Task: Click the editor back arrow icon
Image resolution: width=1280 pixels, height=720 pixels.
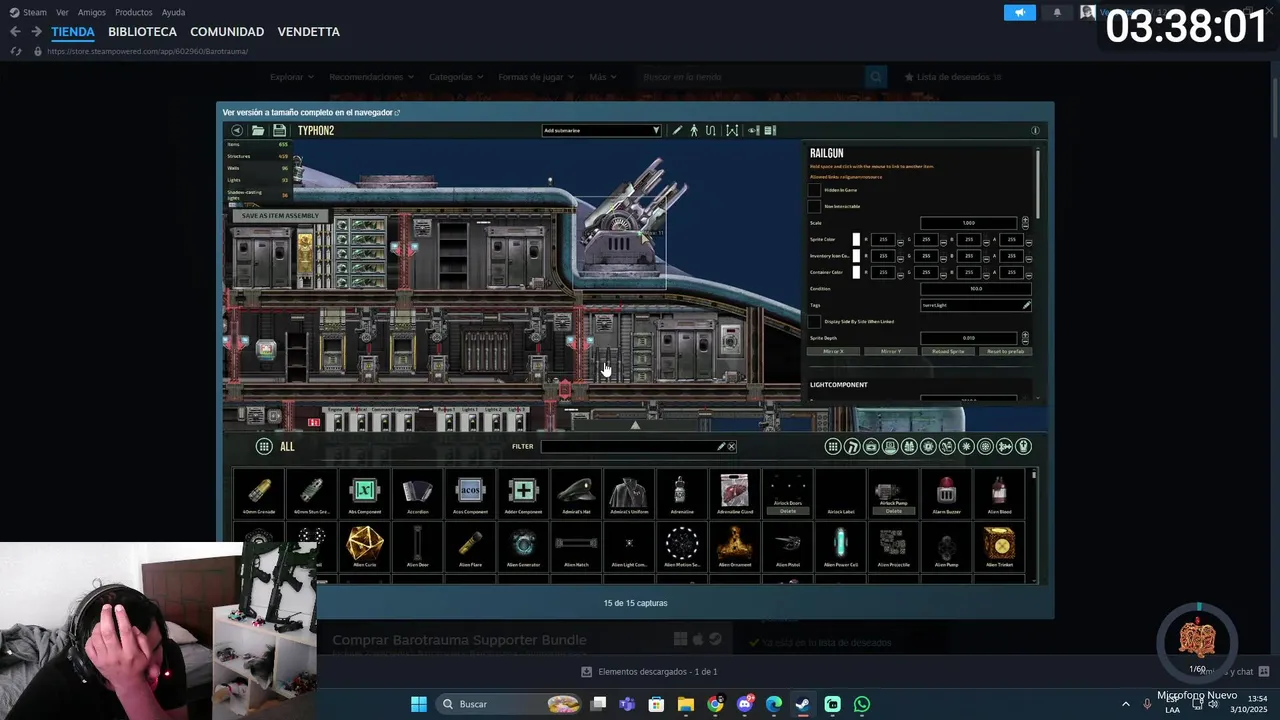Action: pos(237,130)
